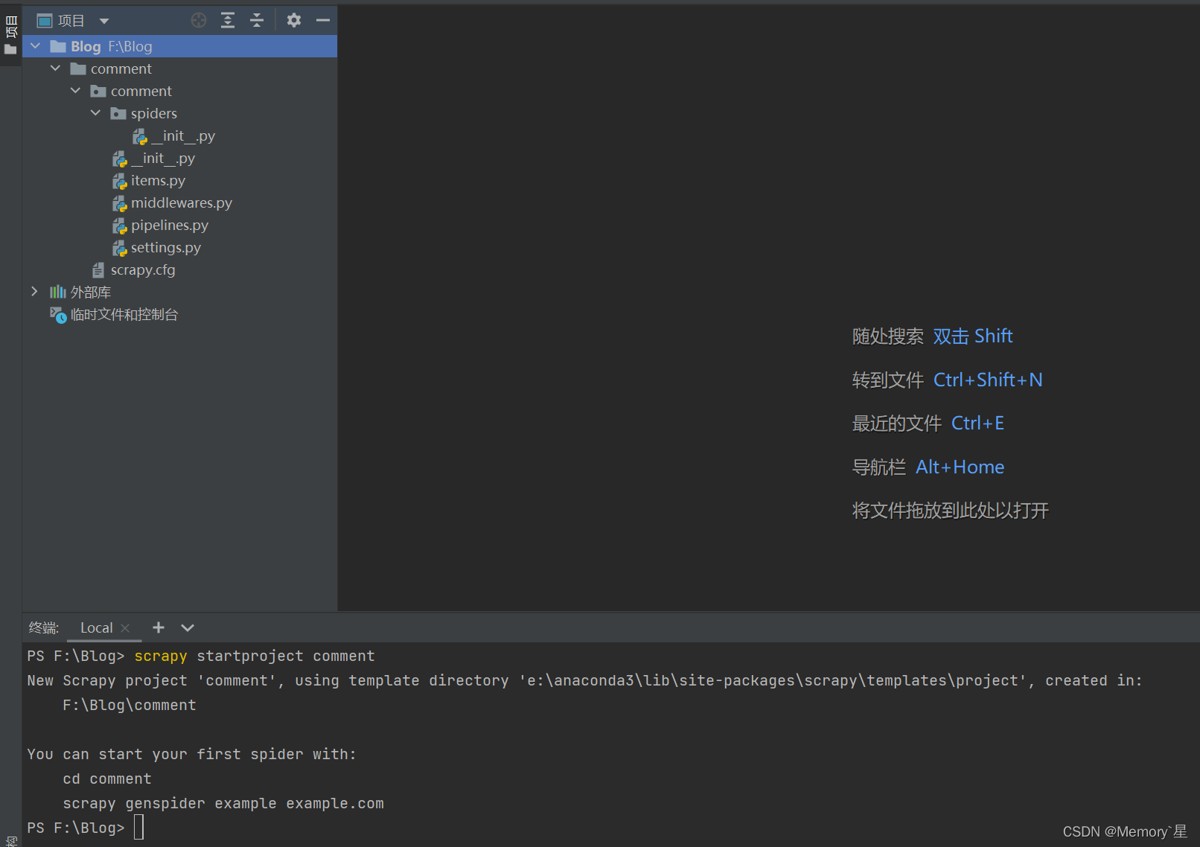Click the external libraries bar icon
This screenshot has width=1200, height=847.
(x=58, y=292)
